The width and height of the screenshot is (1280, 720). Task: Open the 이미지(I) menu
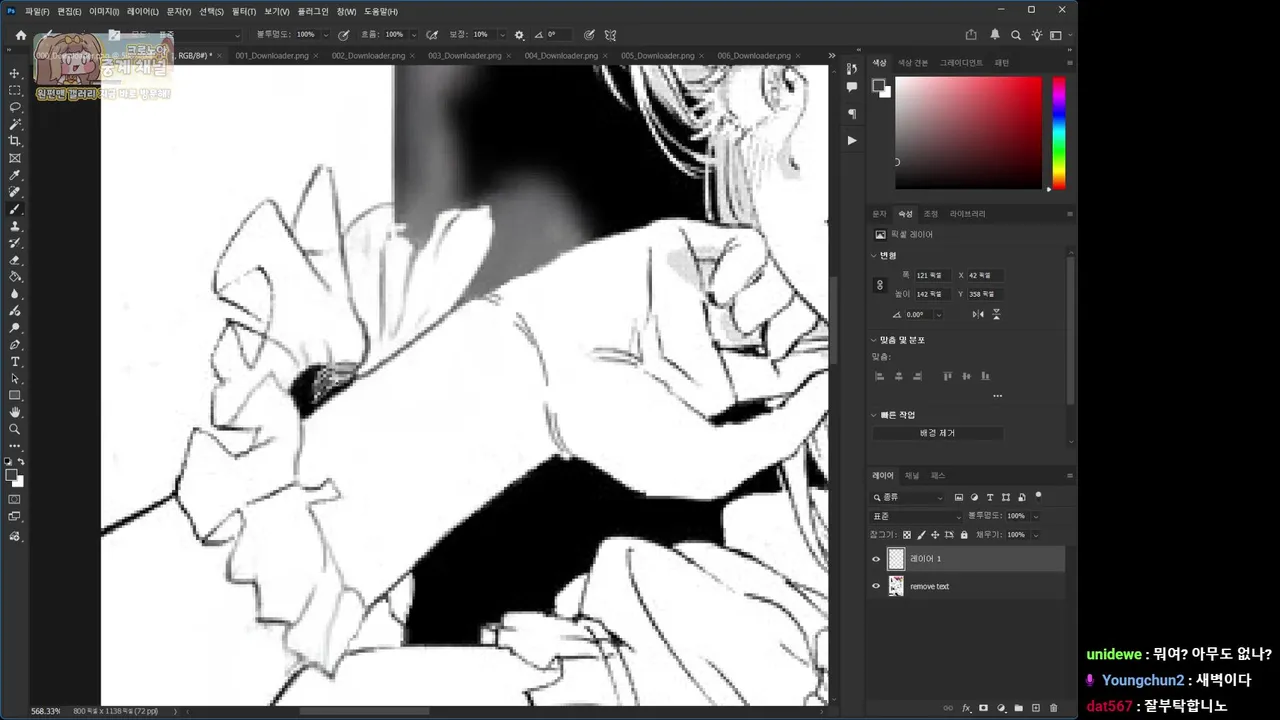click(x=104, y=11)
